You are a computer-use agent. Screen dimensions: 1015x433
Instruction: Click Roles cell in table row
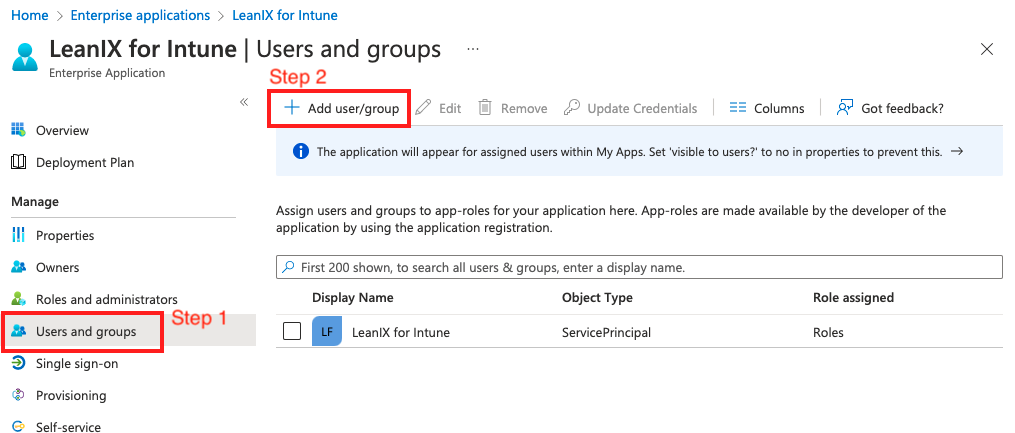[x=829, y=333]
